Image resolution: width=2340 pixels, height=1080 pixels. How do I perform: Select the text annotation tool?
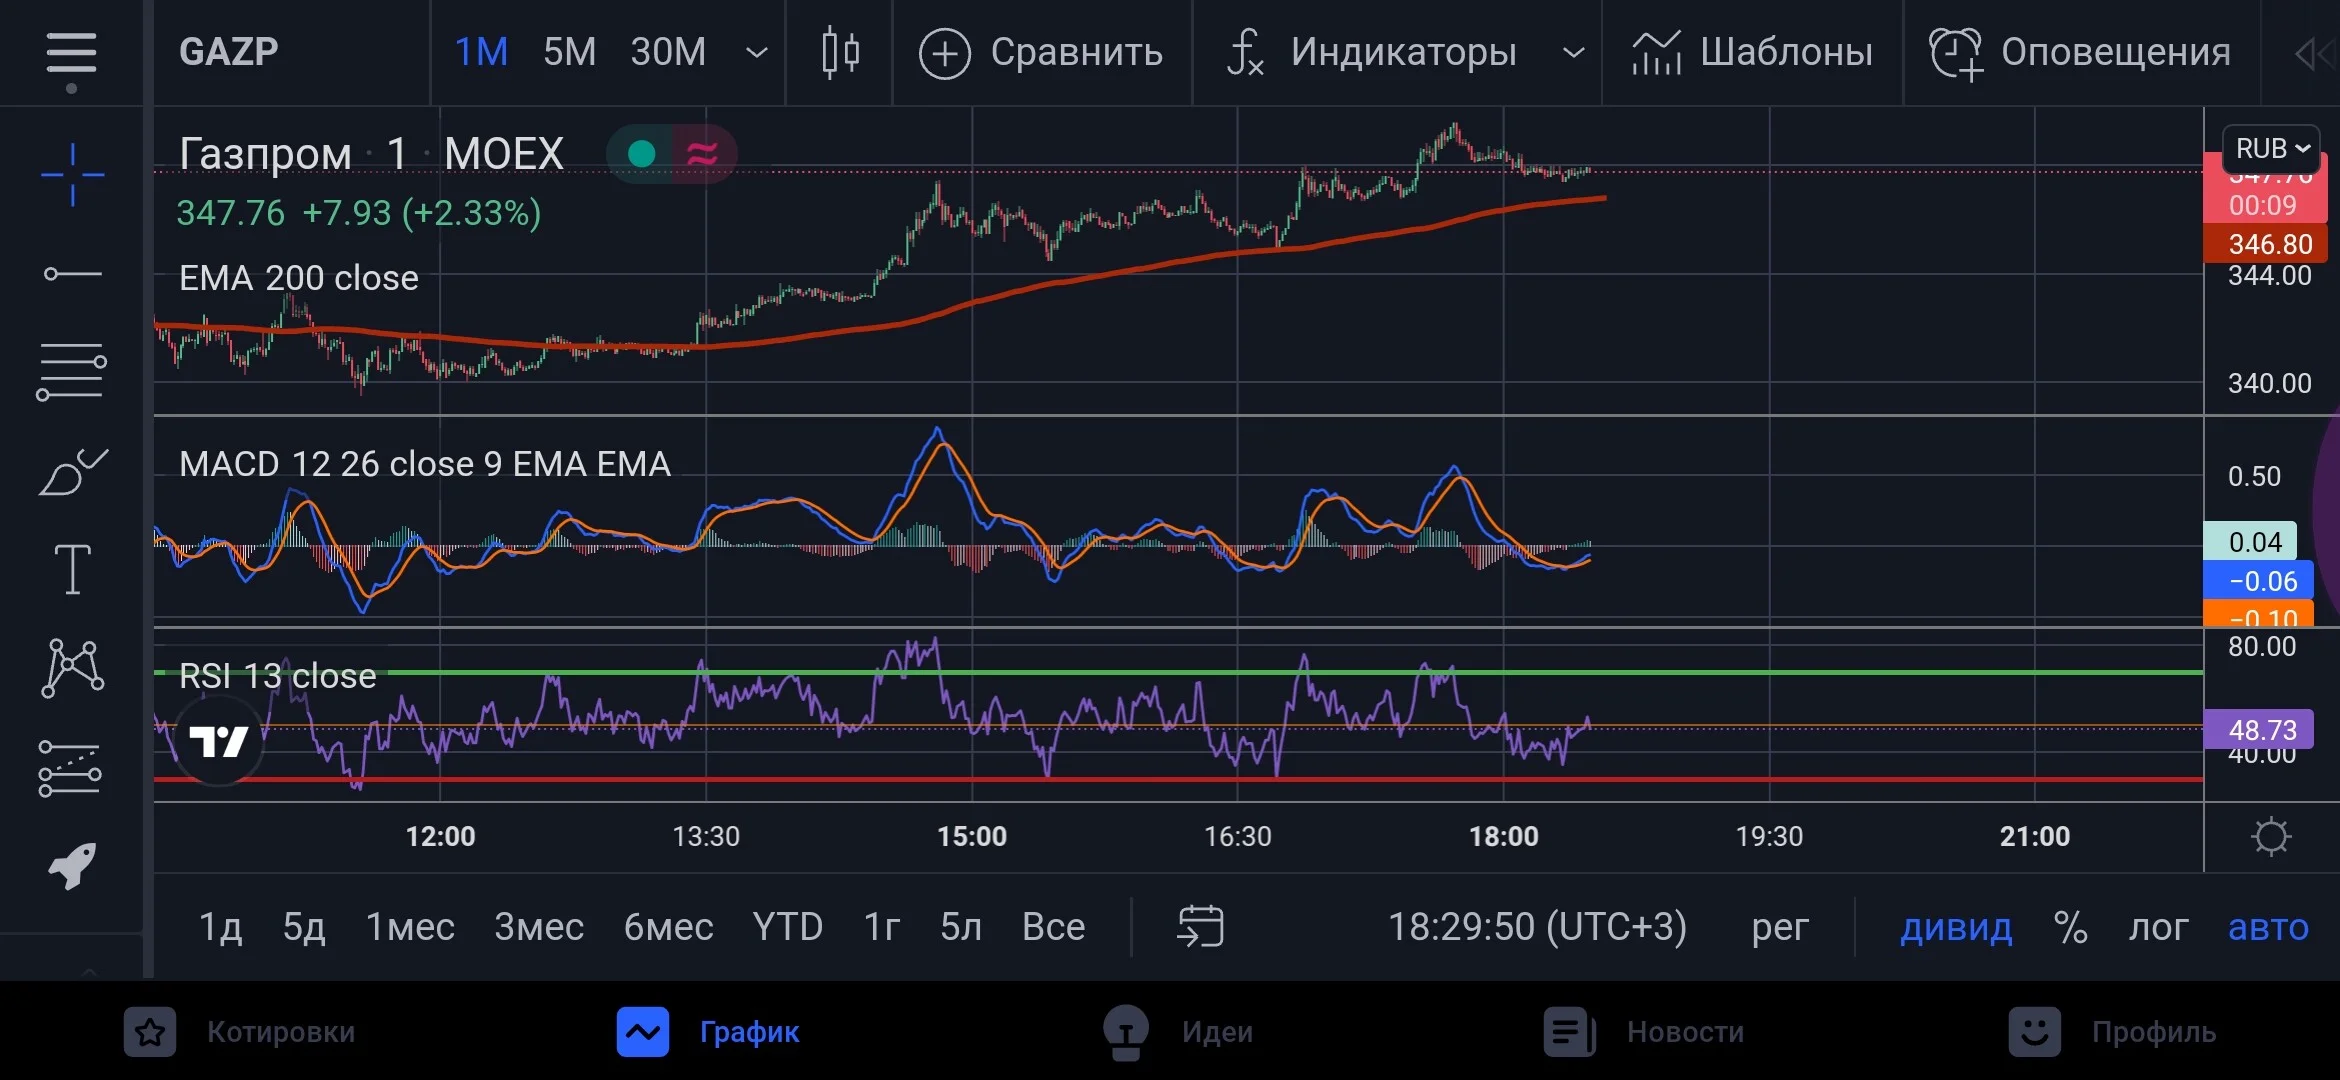[72, 569]
